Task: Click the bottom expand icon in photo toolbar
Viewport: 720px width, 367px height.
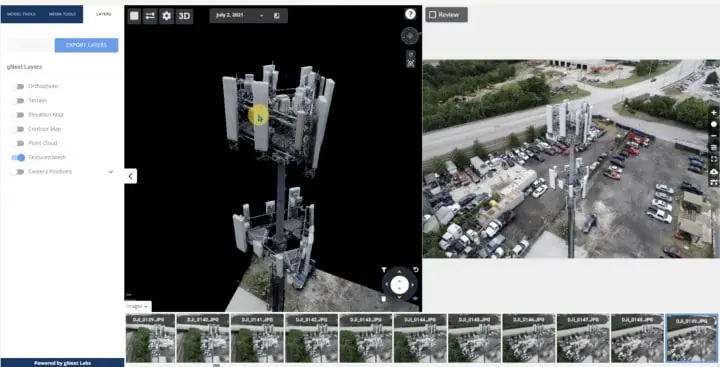Action: tap(714, 182)
